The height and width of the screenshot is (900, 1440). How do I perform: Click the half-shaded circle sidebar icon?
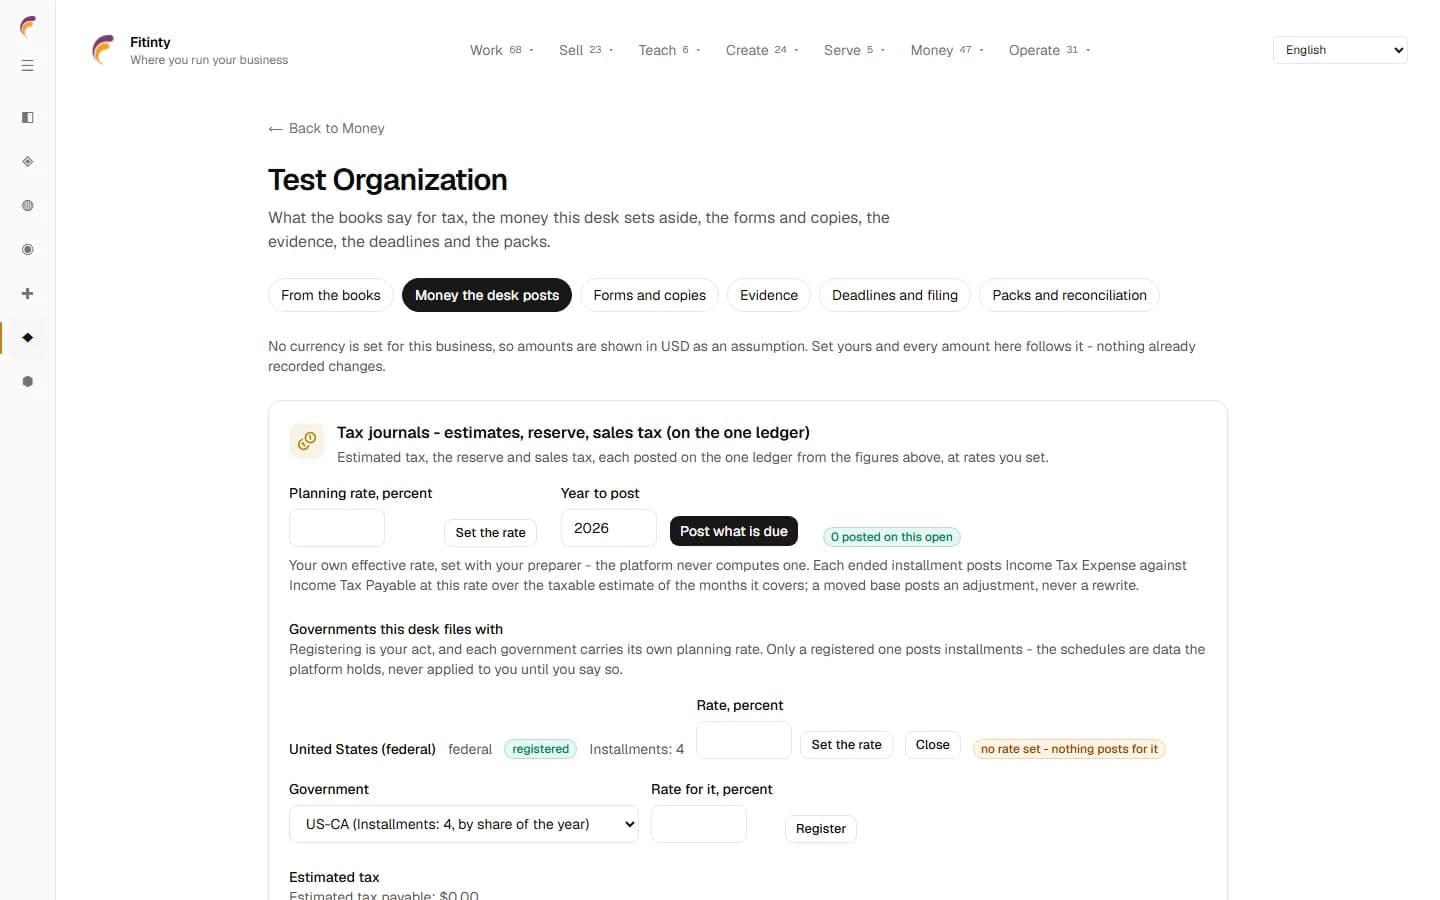tap(28, 206)
